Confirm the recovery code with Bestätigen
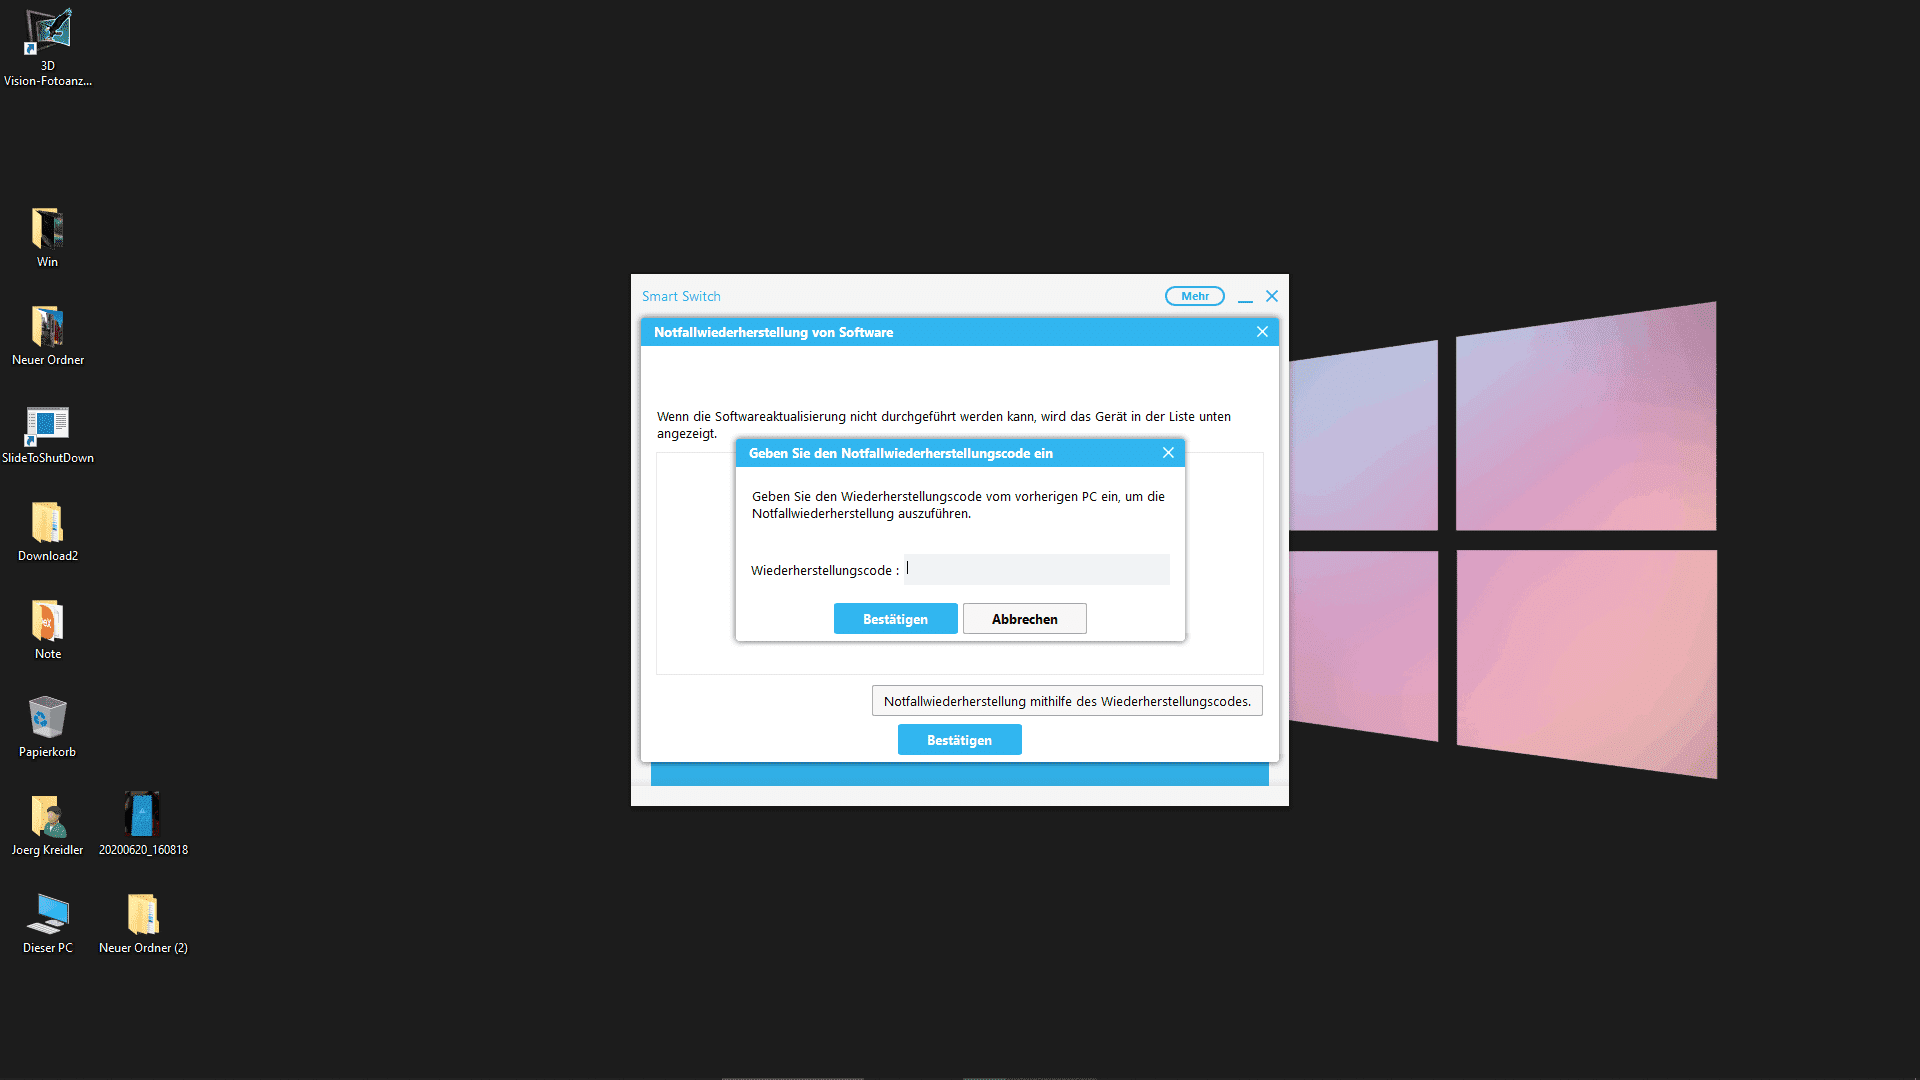Screen dimensions: 1920x1080 tap(895, 619)
